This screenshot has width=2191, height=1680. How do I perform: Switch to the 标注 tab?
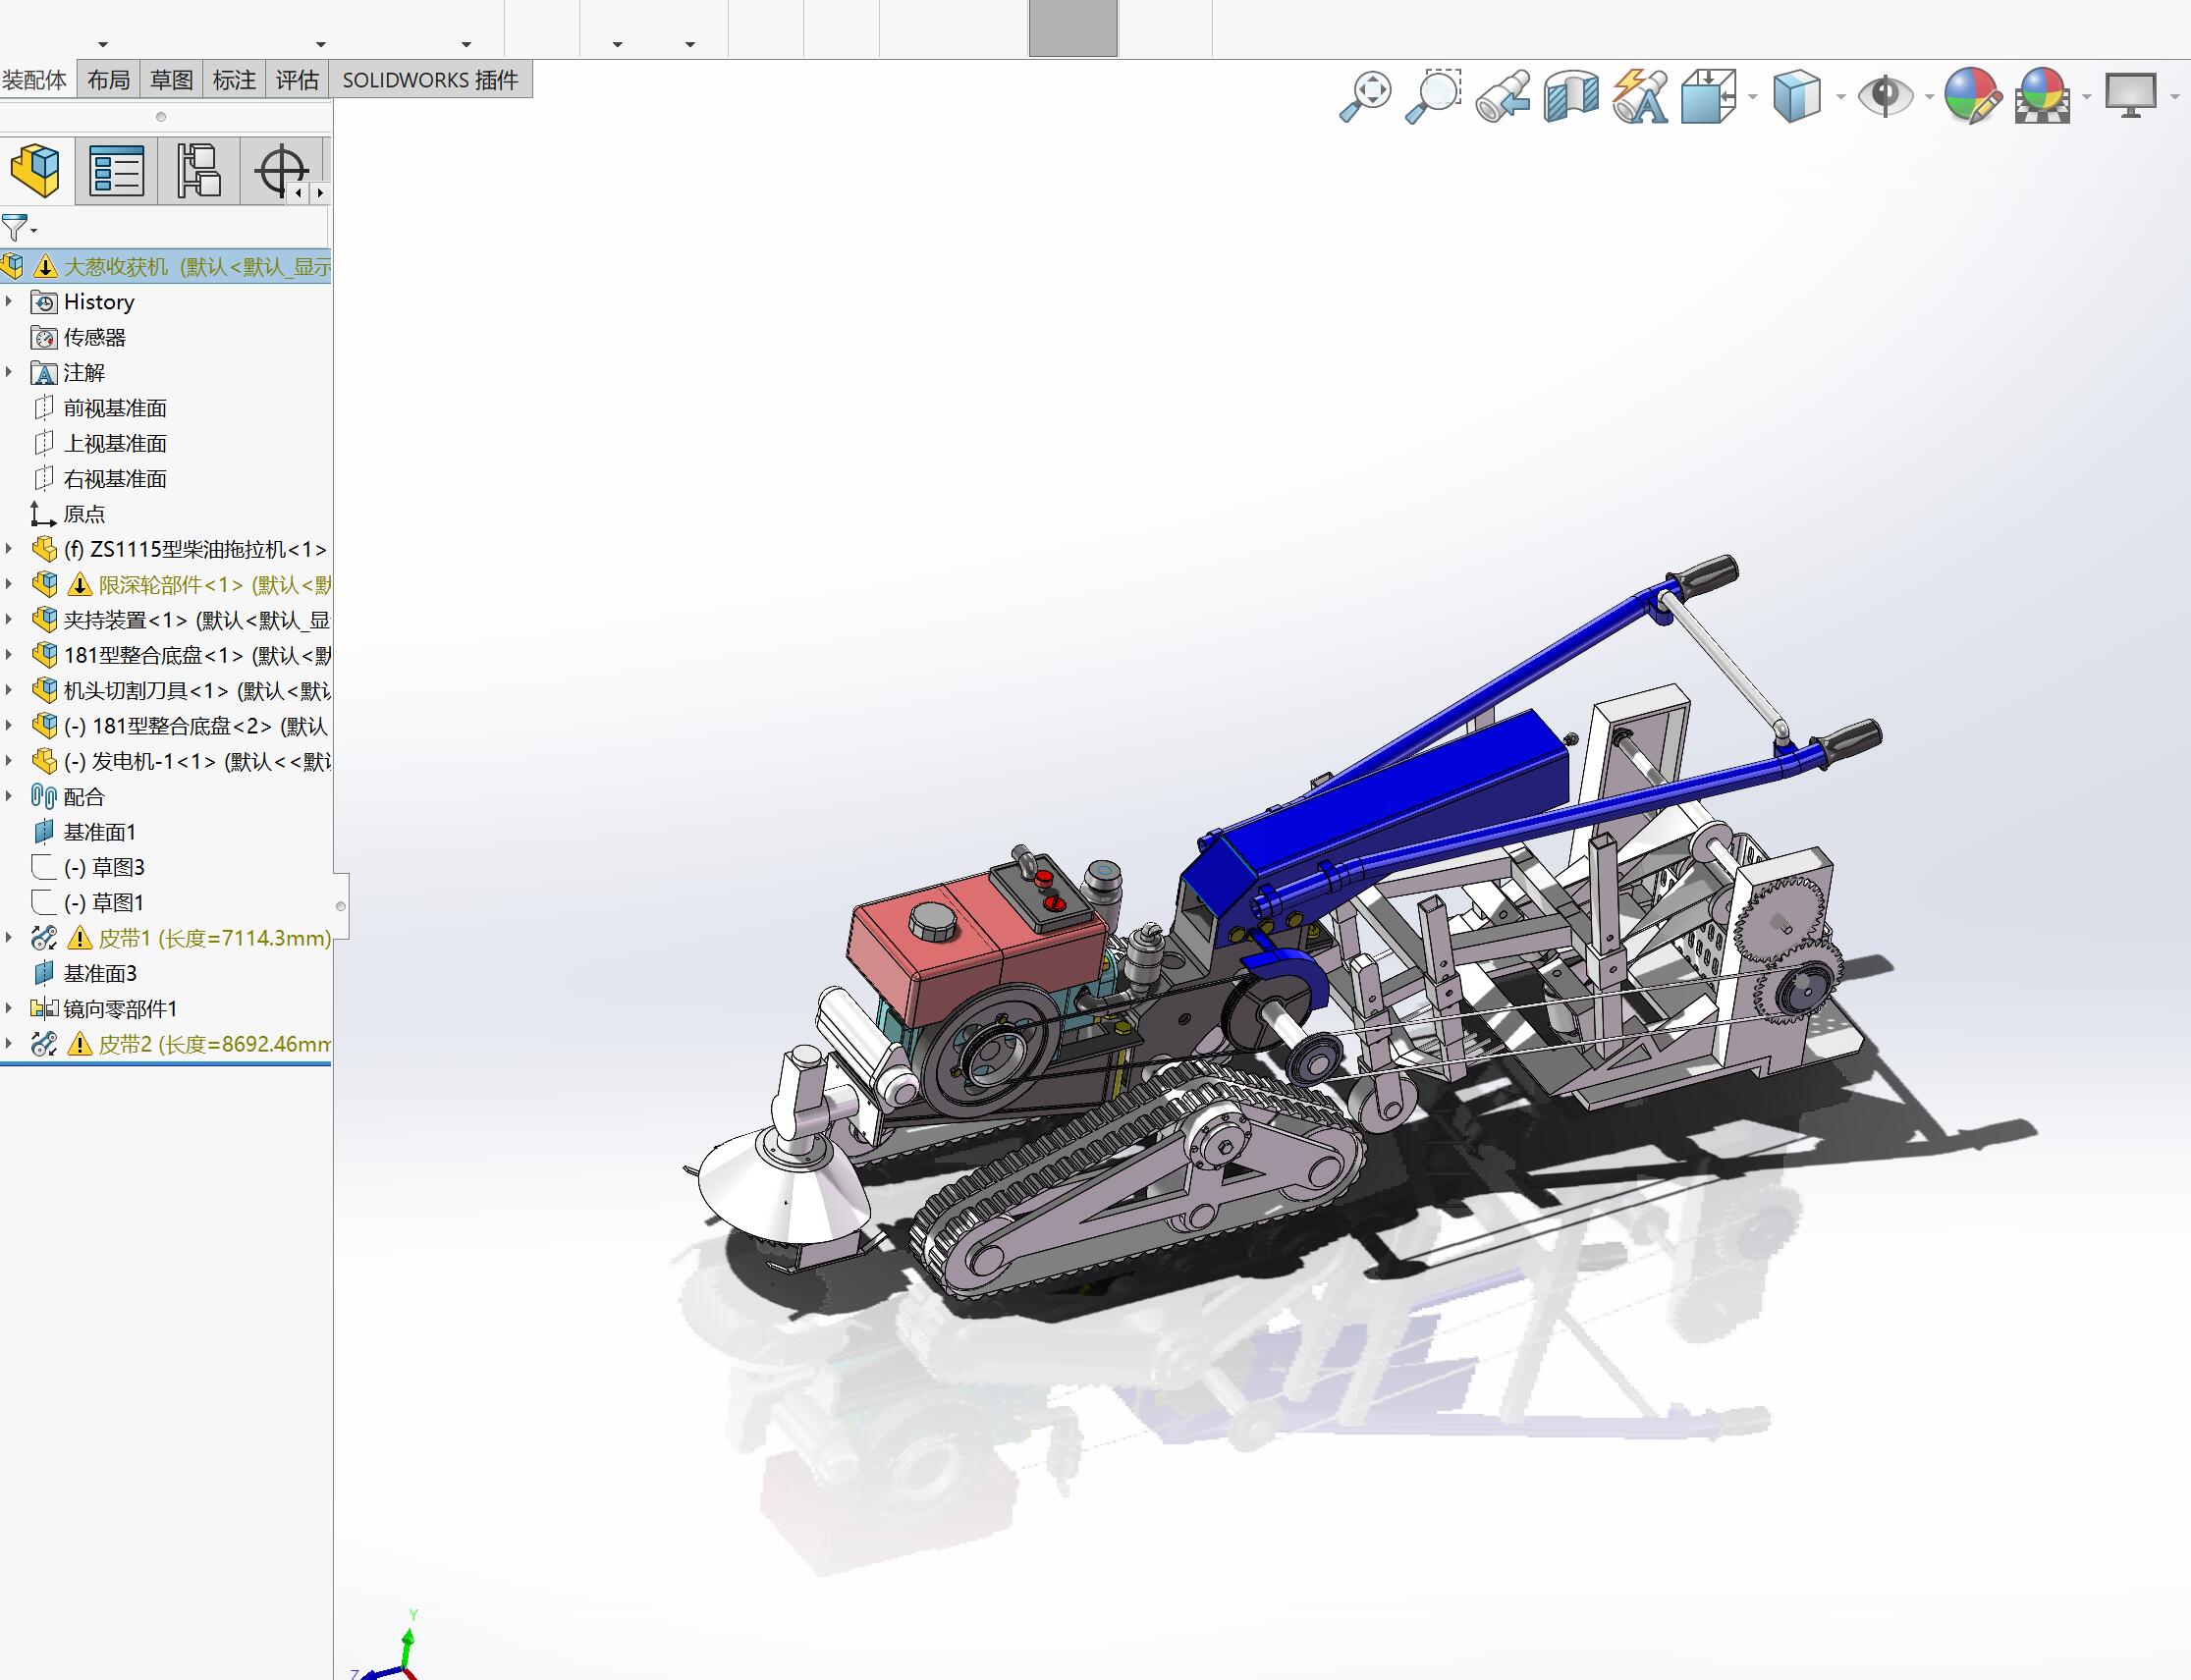[x=235, y=80]
